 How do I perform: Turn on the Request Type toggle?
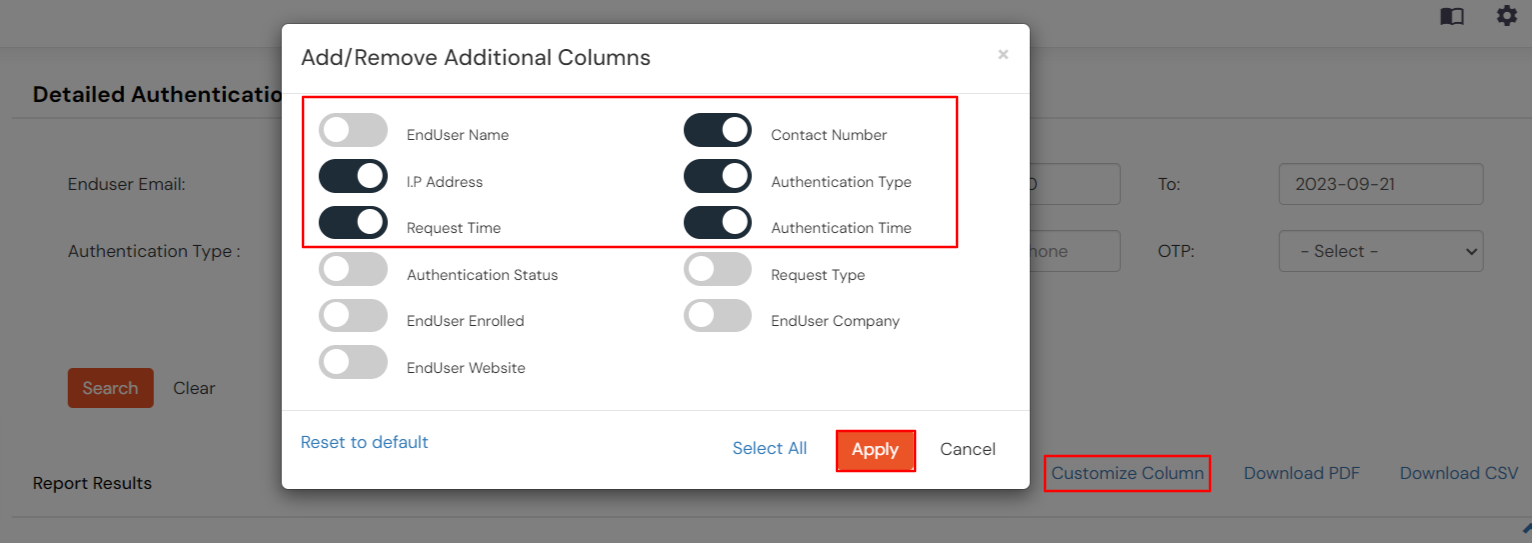pyautogui.click(x=718, y=270)
